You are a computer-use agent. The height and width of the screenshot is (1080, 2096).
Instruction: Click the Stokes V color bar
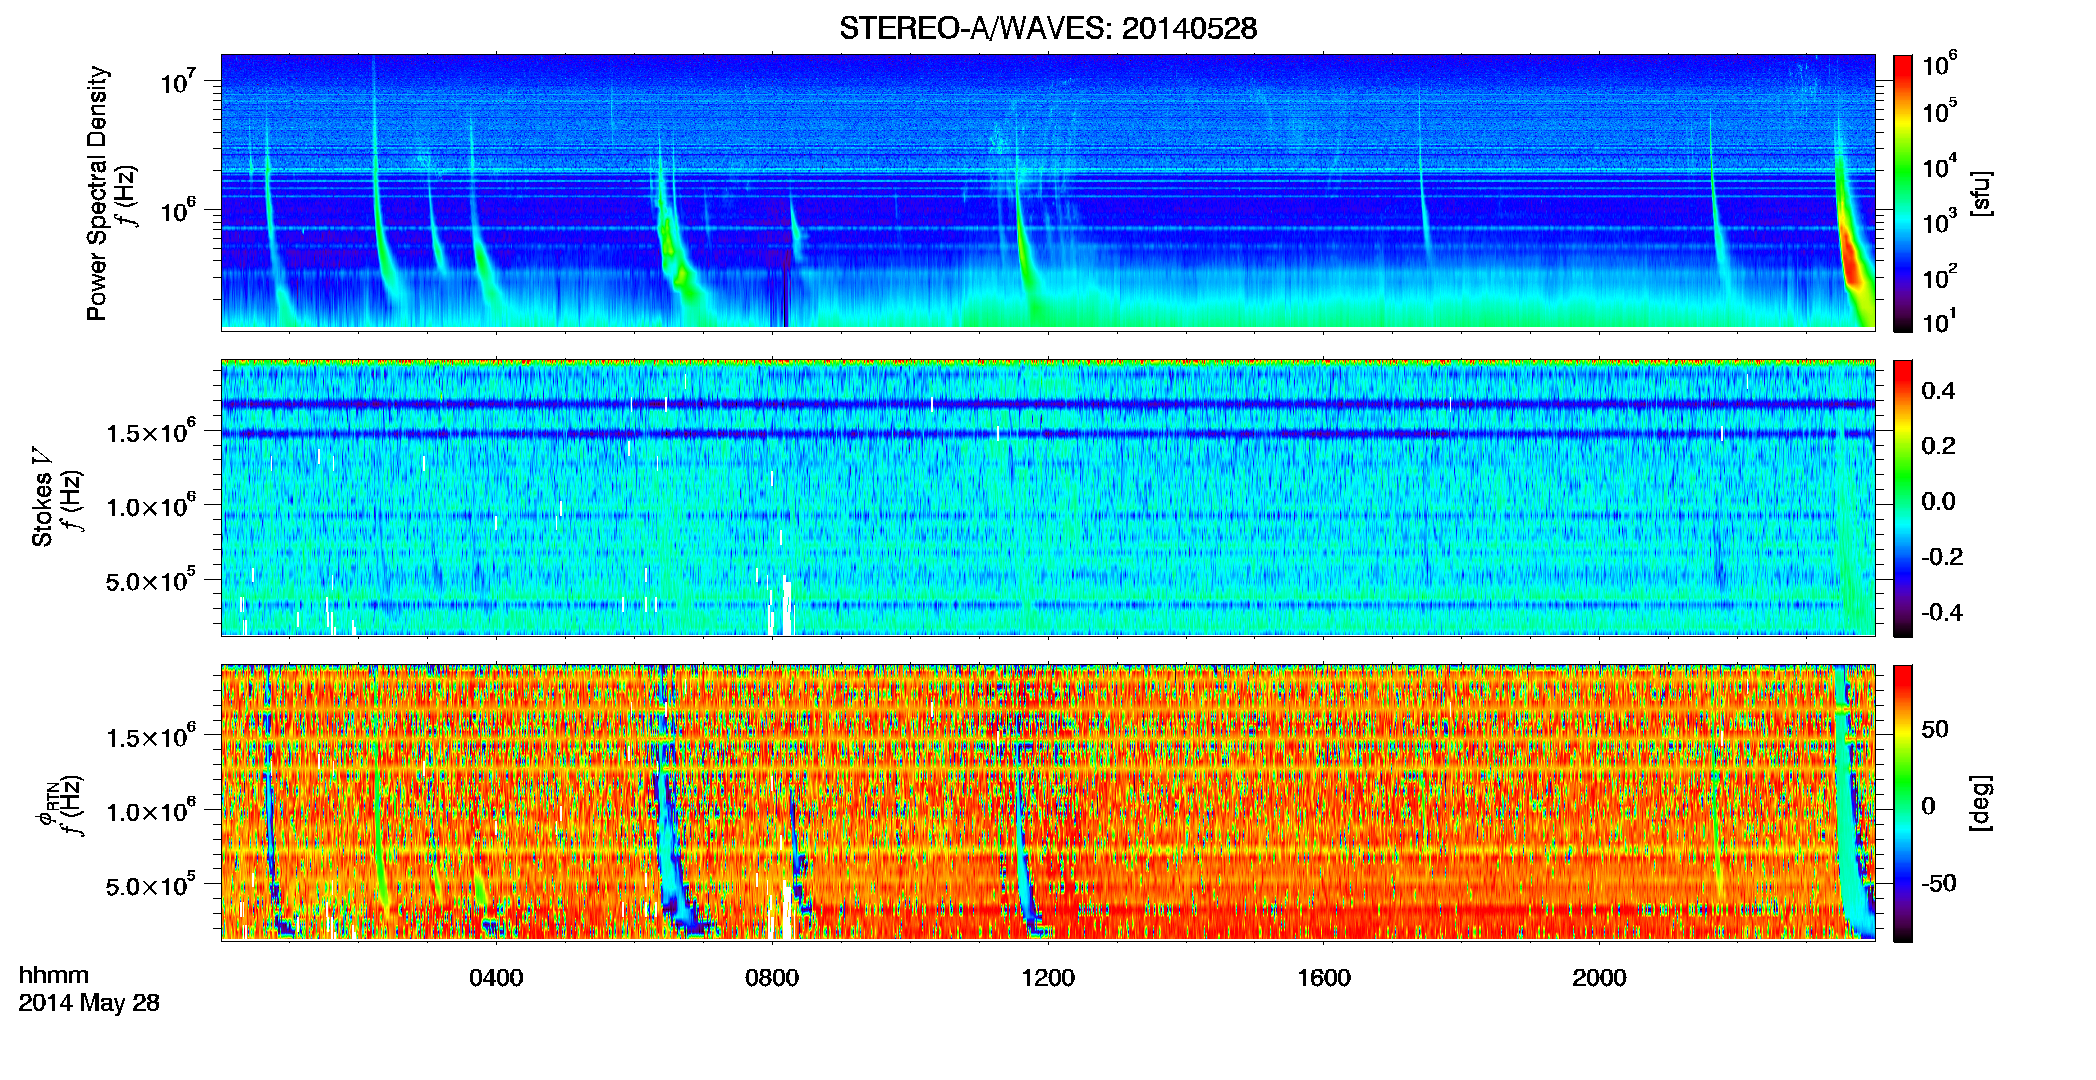(1903, 498)
